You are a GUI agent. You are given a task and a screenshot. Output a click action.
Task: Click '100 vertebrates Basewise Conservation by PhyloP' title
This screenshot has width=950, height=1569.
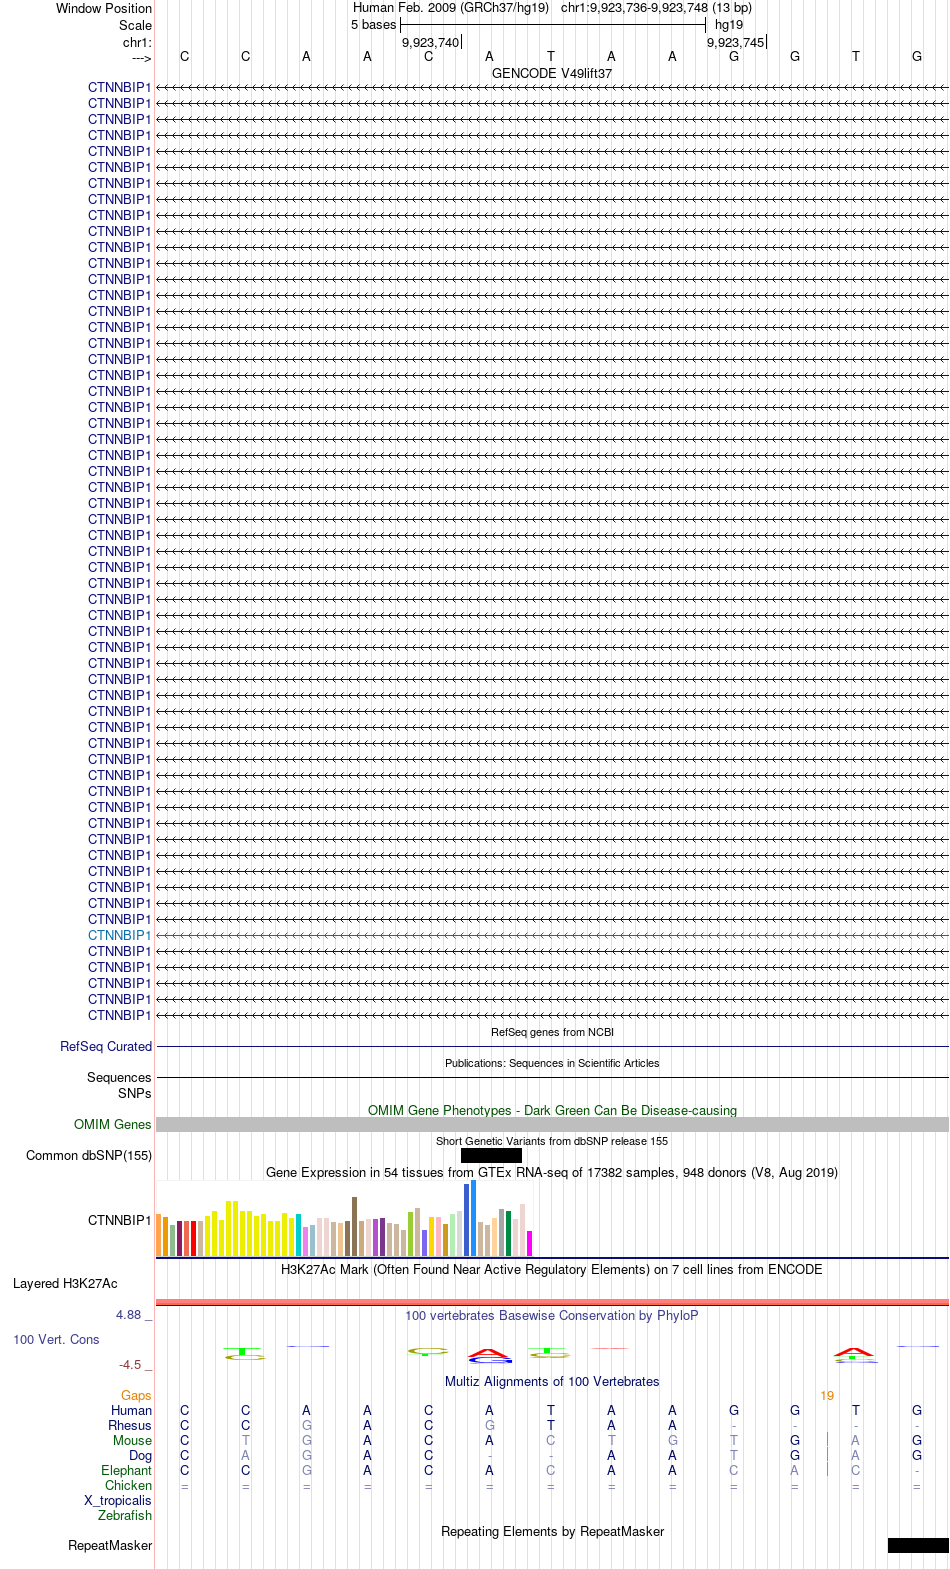[552, 1315]
